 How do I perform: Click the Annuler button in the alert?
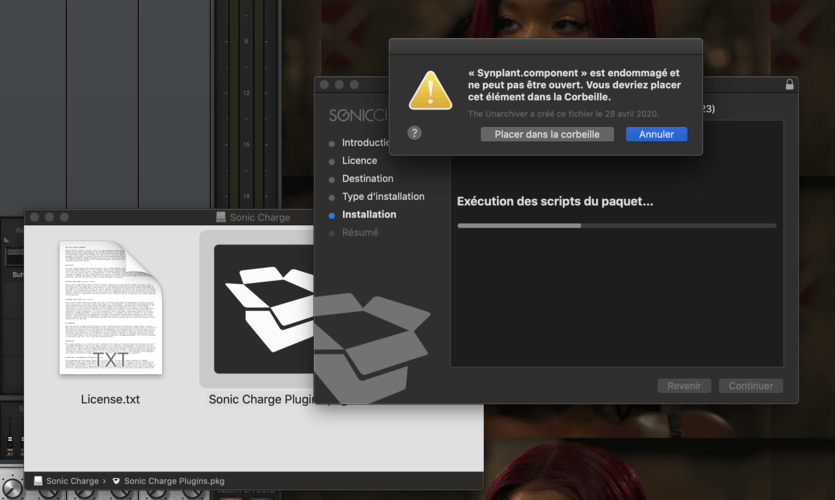(656, 134)
